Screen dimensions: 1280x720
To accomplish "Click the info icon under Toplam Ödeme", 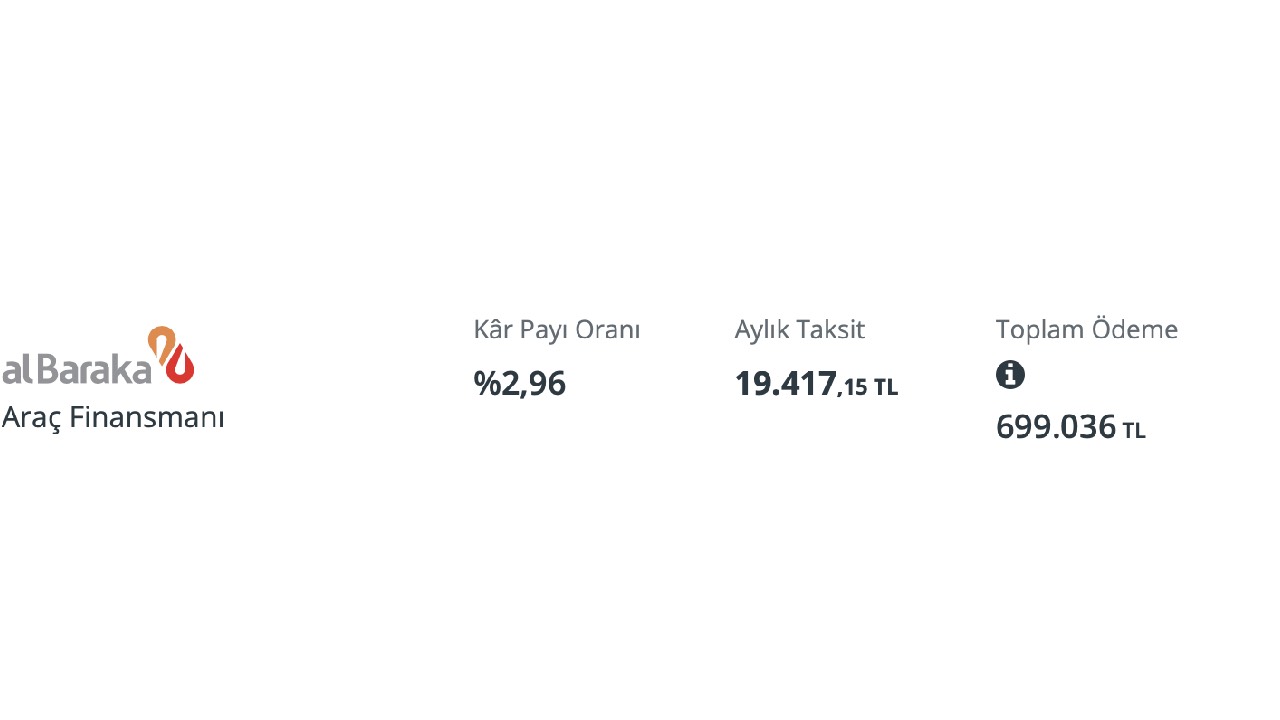I will tap(1010, 375).
